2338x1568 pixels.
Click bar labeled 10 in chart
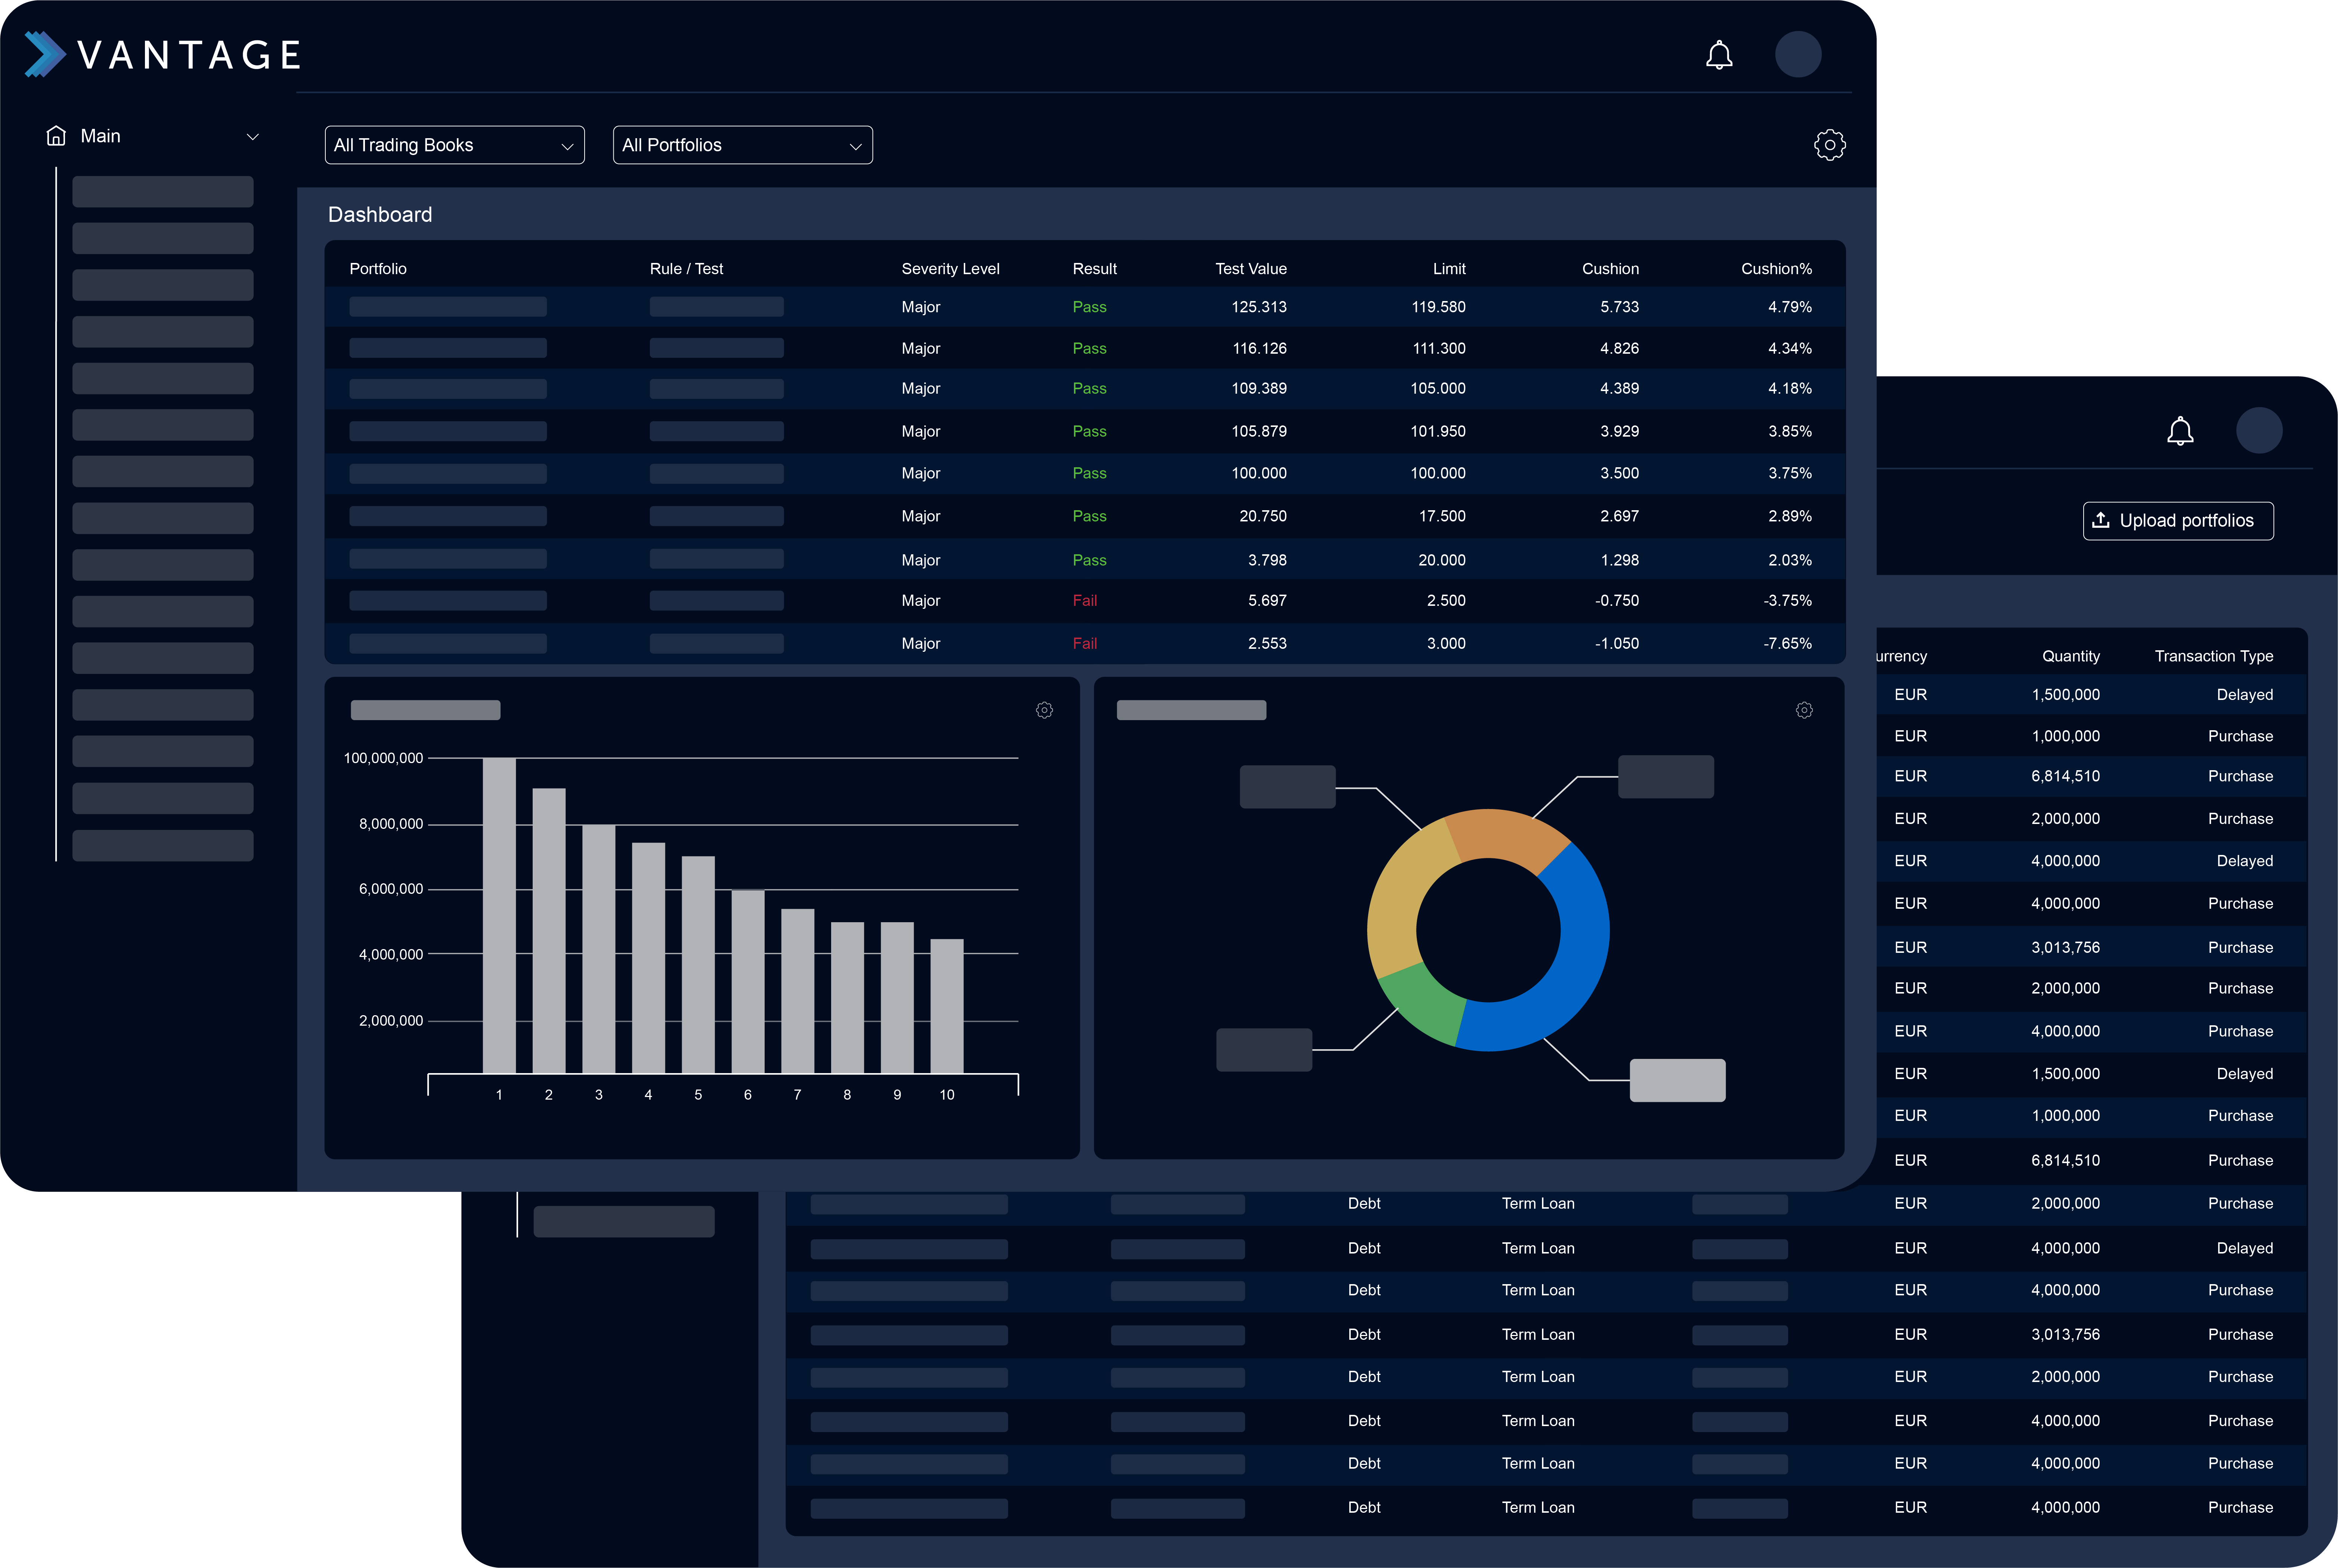(946, 1006)
